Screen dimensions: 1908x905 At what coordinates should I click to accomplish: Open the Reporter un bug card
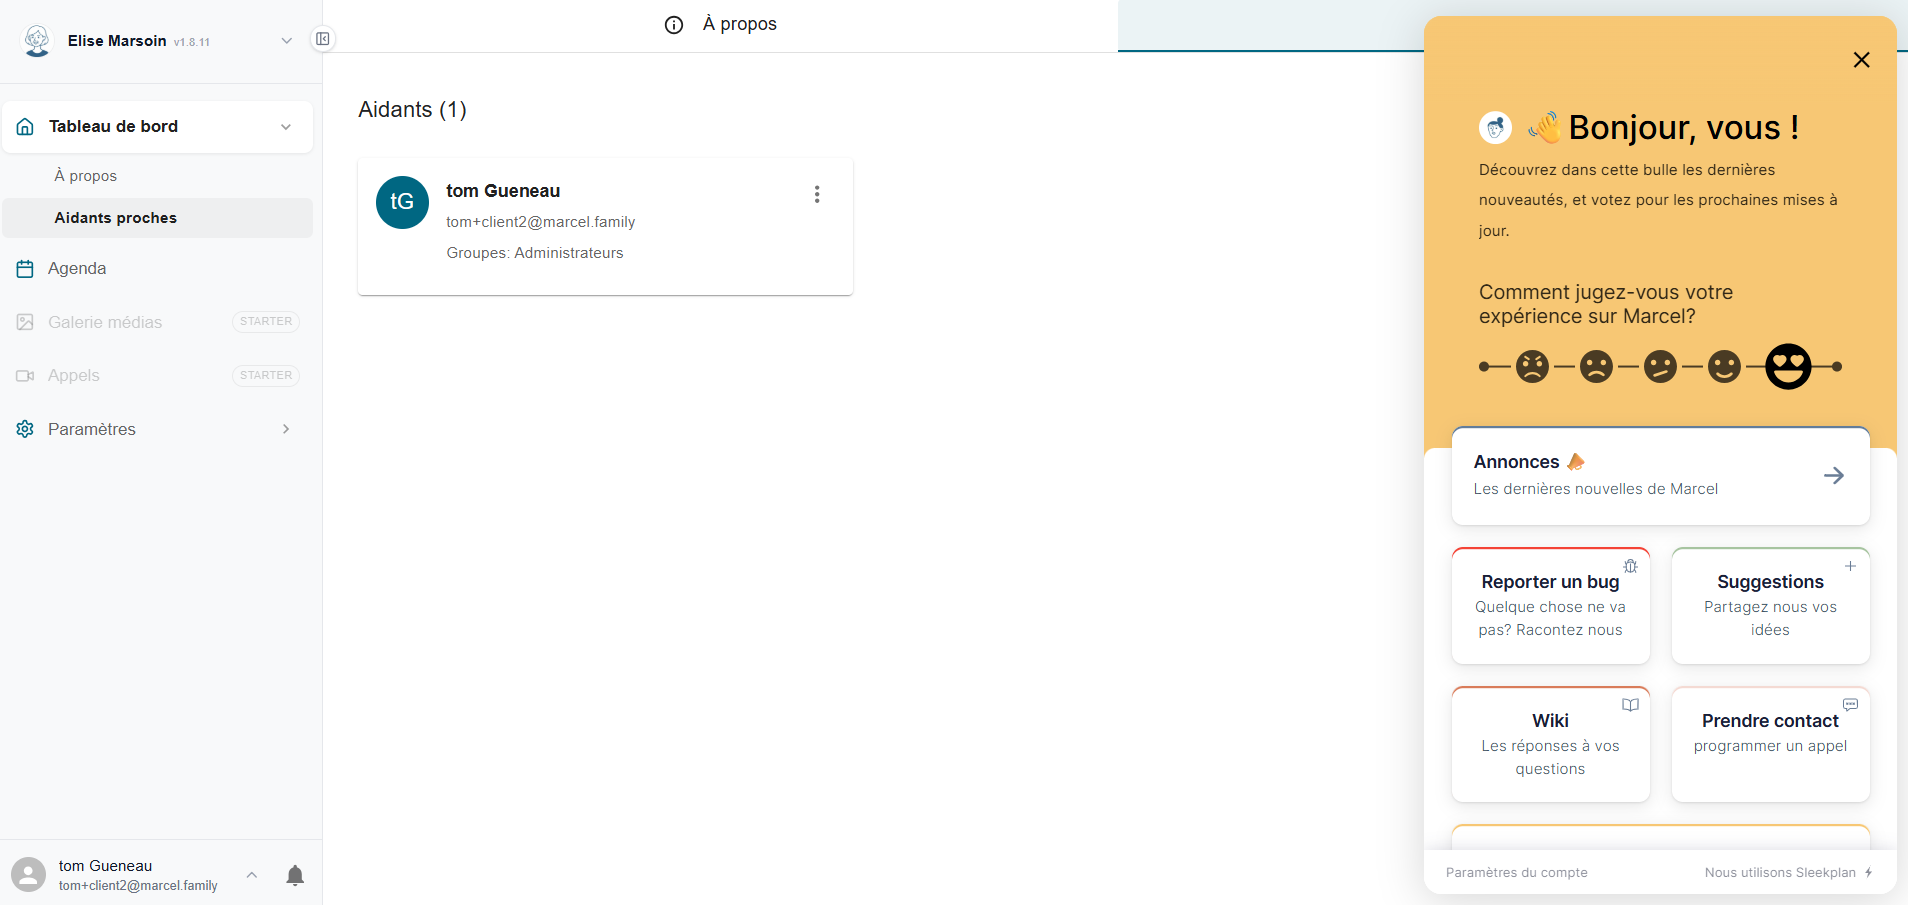click(x=1550, y=605)
